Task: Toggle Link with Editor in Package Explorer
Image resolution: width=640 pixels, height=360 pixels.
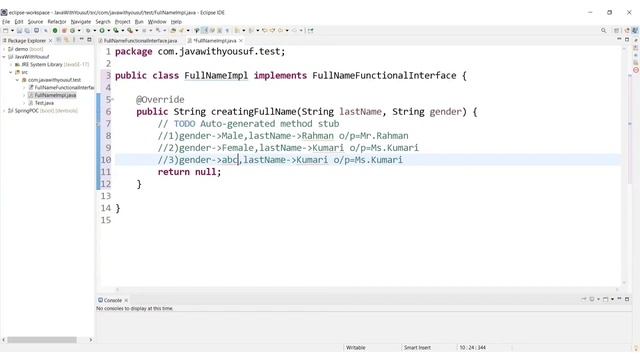Action: point(66,40)
